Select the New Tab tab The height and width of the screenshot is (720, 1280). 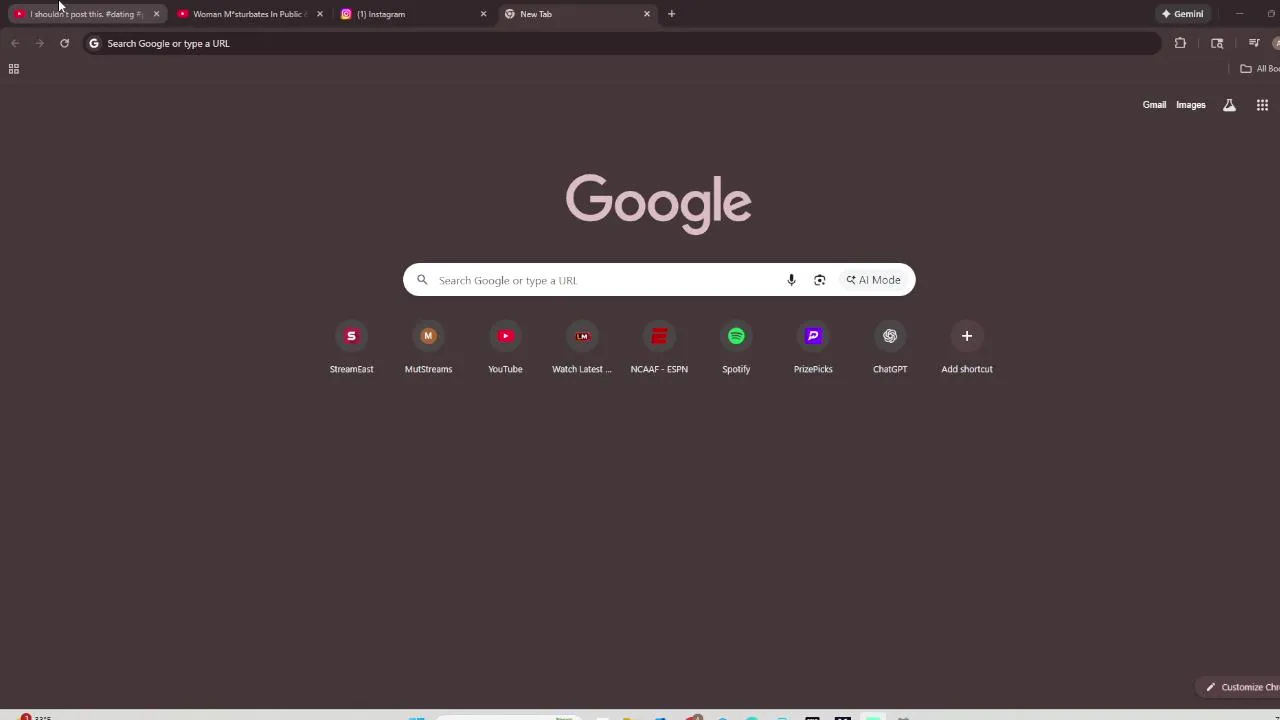577,14
